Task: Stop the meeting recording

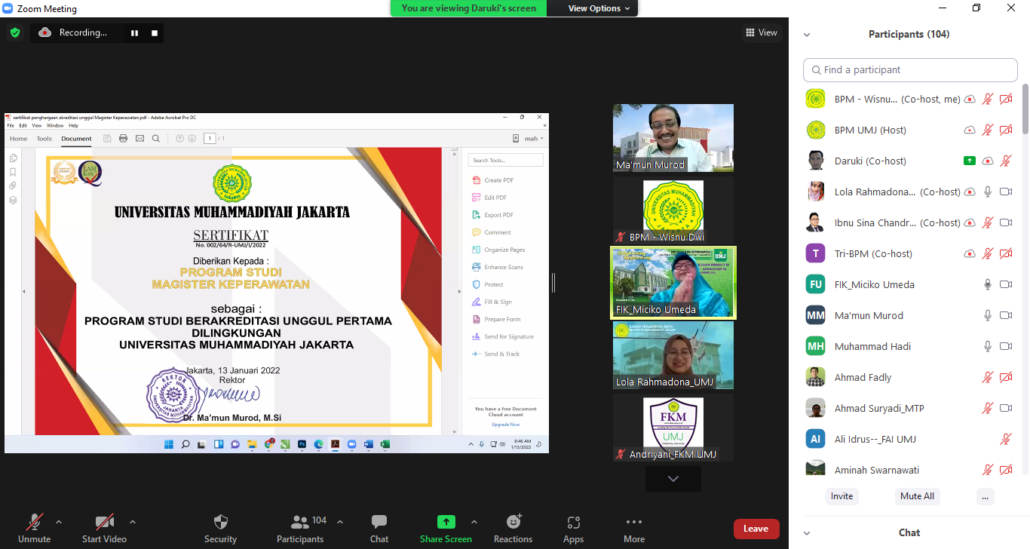Action: pyautogui.click(x=154, y=33)
